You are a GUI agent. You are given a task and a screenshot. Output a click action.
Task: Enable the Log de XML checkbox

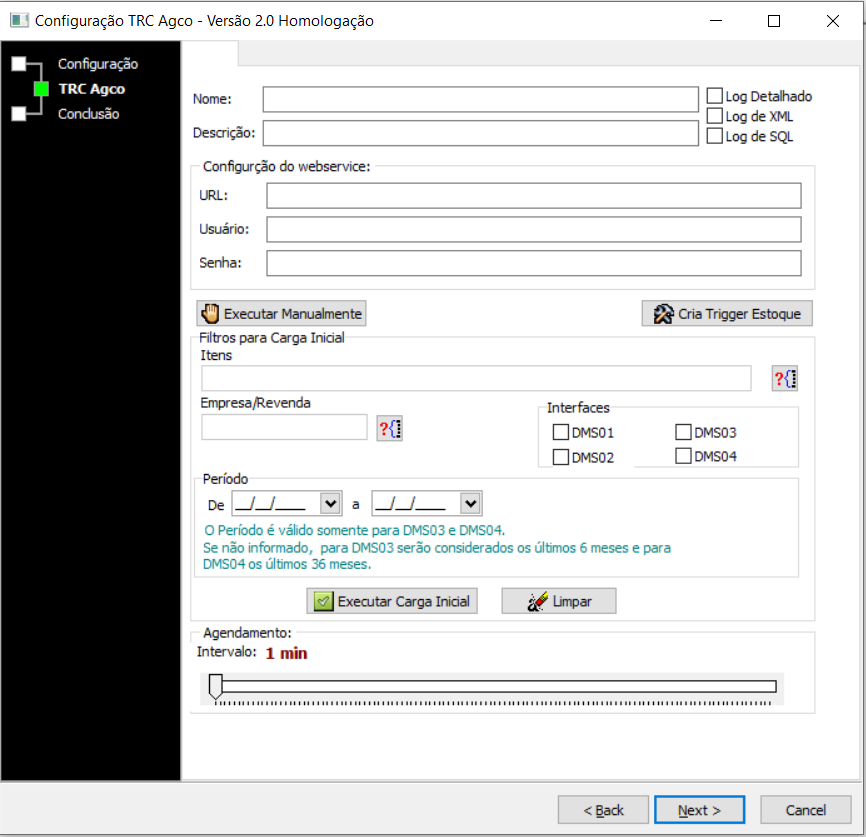tap(715, 116)
